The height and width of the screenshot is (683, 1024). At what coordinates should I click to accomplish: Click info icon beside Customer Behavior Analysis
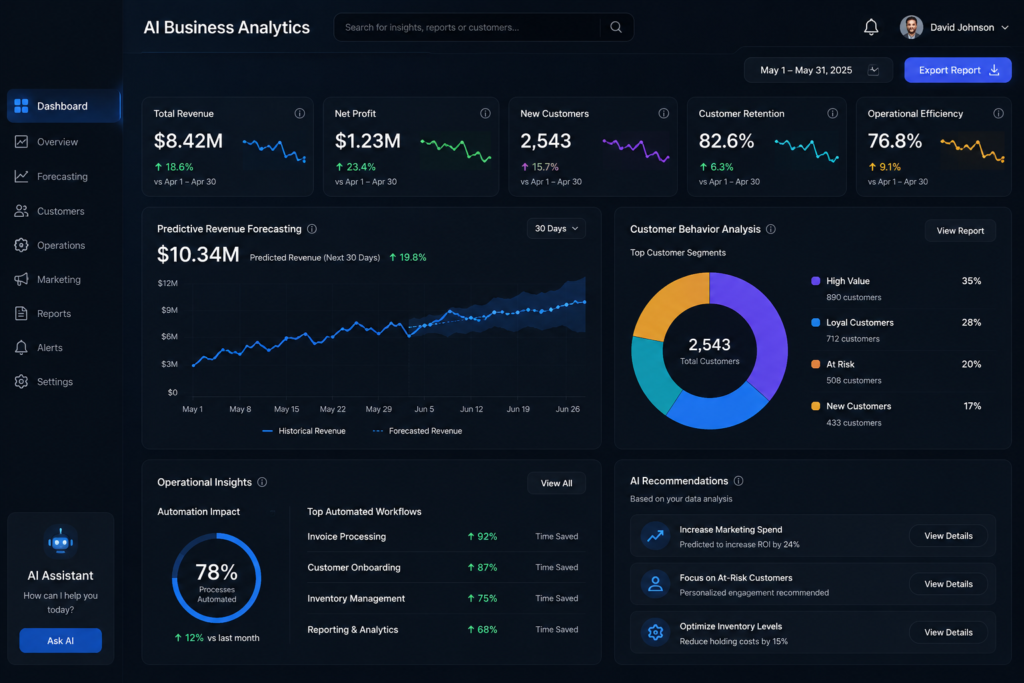(x=771, y=229)
